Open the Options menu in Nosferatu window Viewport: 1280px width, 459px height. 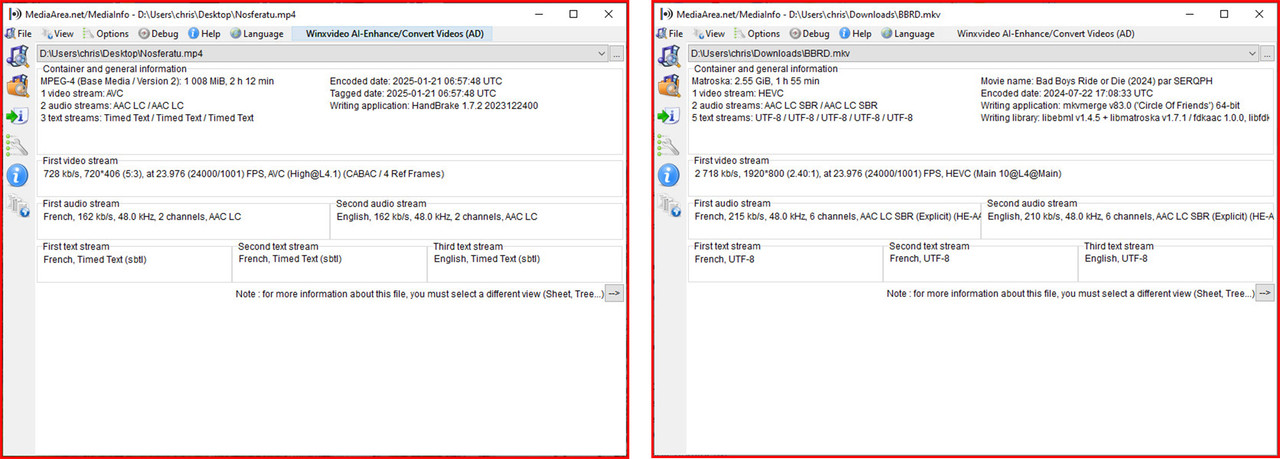tap(105, 33)
